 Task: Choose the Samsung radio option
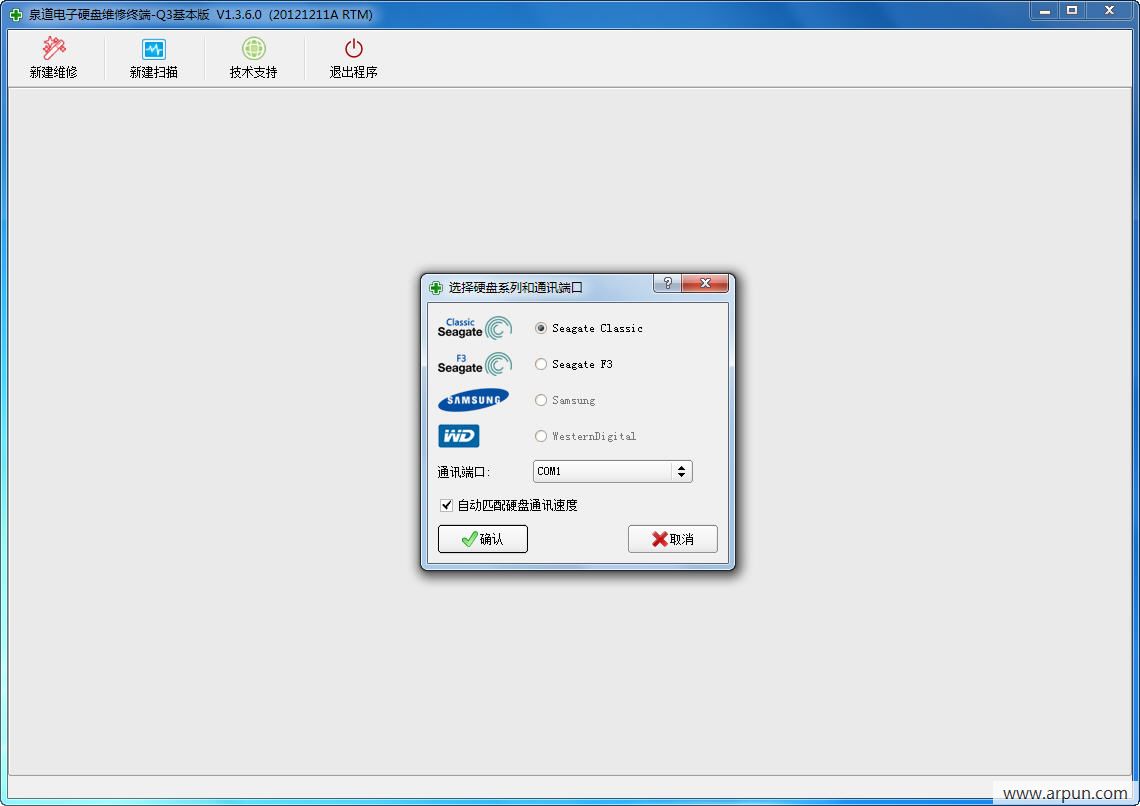click(x=540, y=400)
